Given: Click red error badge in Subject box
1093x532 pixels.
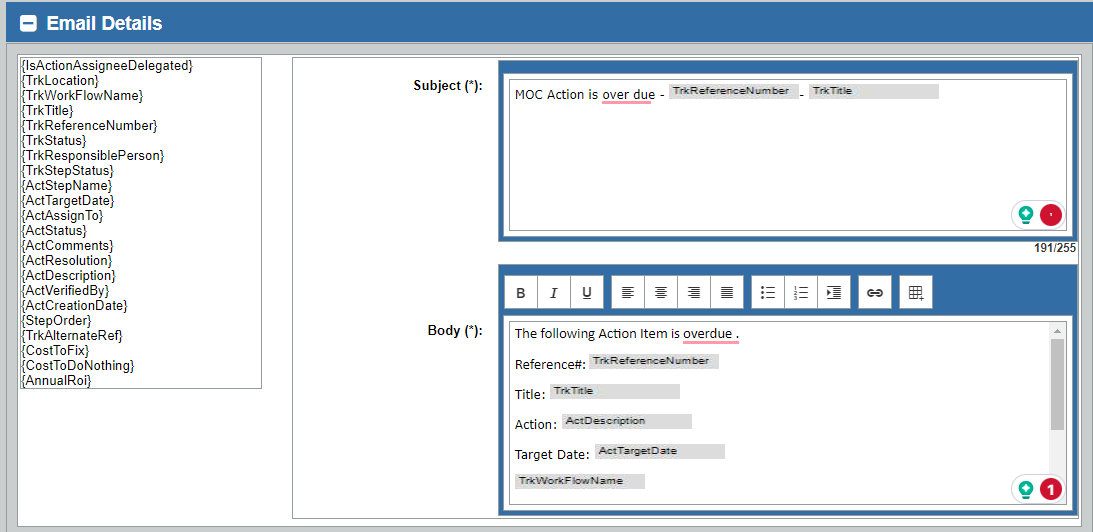Looking at the screenshot, I should point(1050,215).
